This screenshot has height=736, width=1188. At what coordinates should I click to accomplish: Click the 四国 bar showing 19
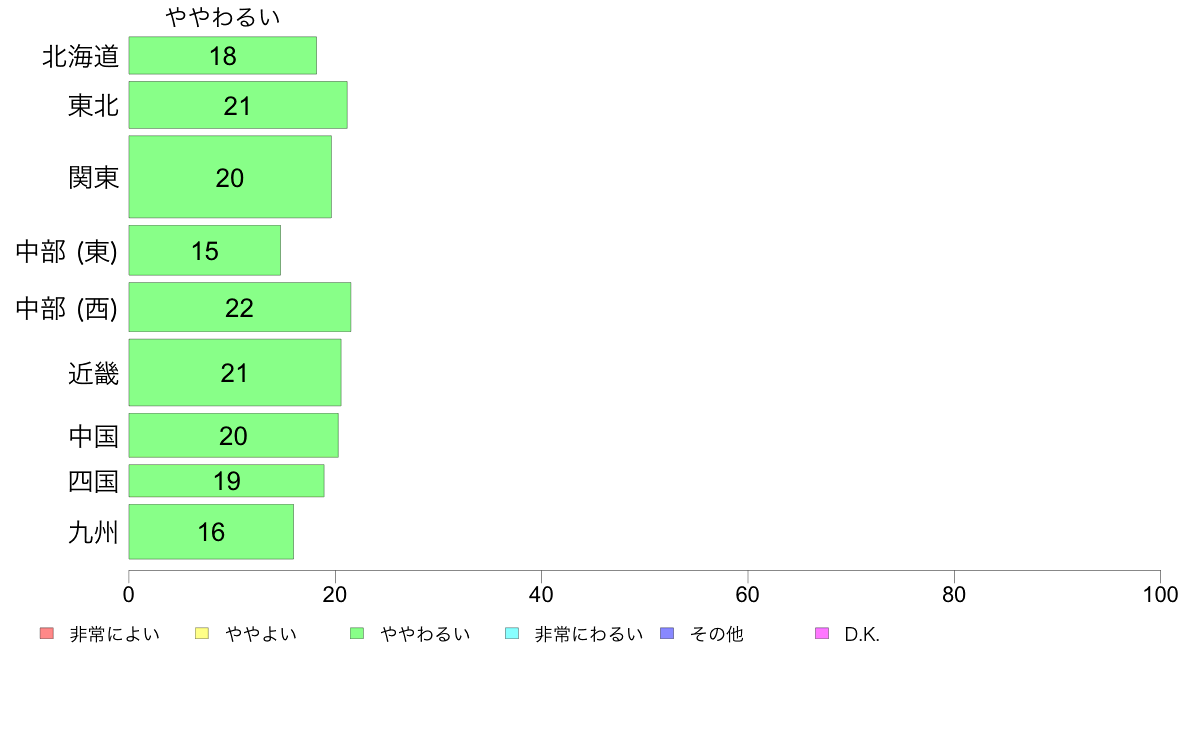click(226, 481)
